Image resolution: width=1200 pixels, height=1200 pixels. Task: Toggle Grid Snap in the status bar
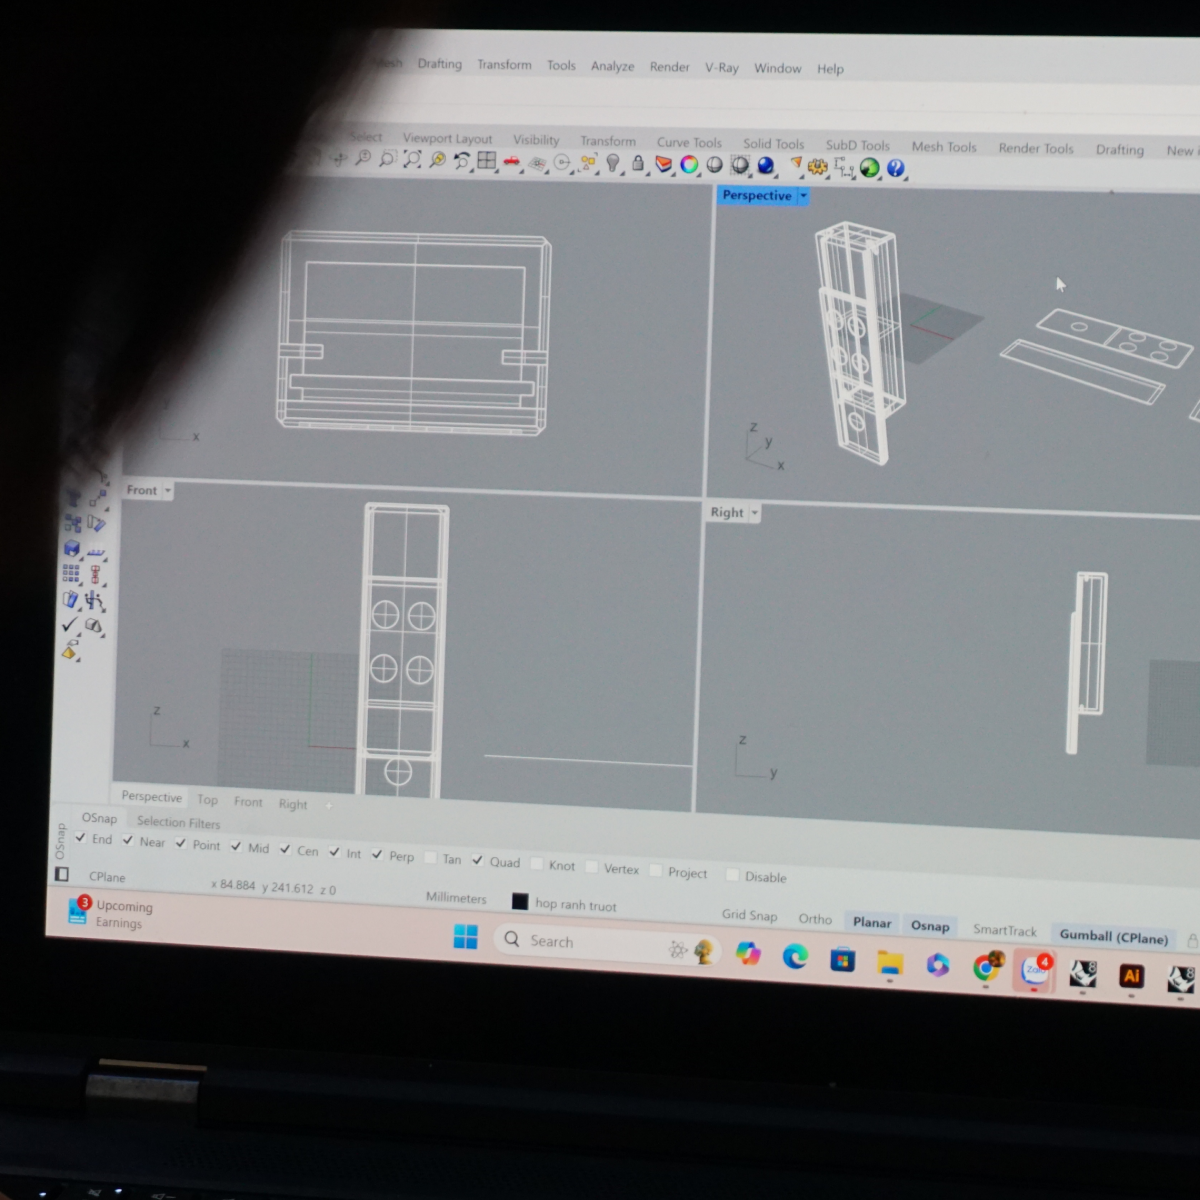point(749,915)
